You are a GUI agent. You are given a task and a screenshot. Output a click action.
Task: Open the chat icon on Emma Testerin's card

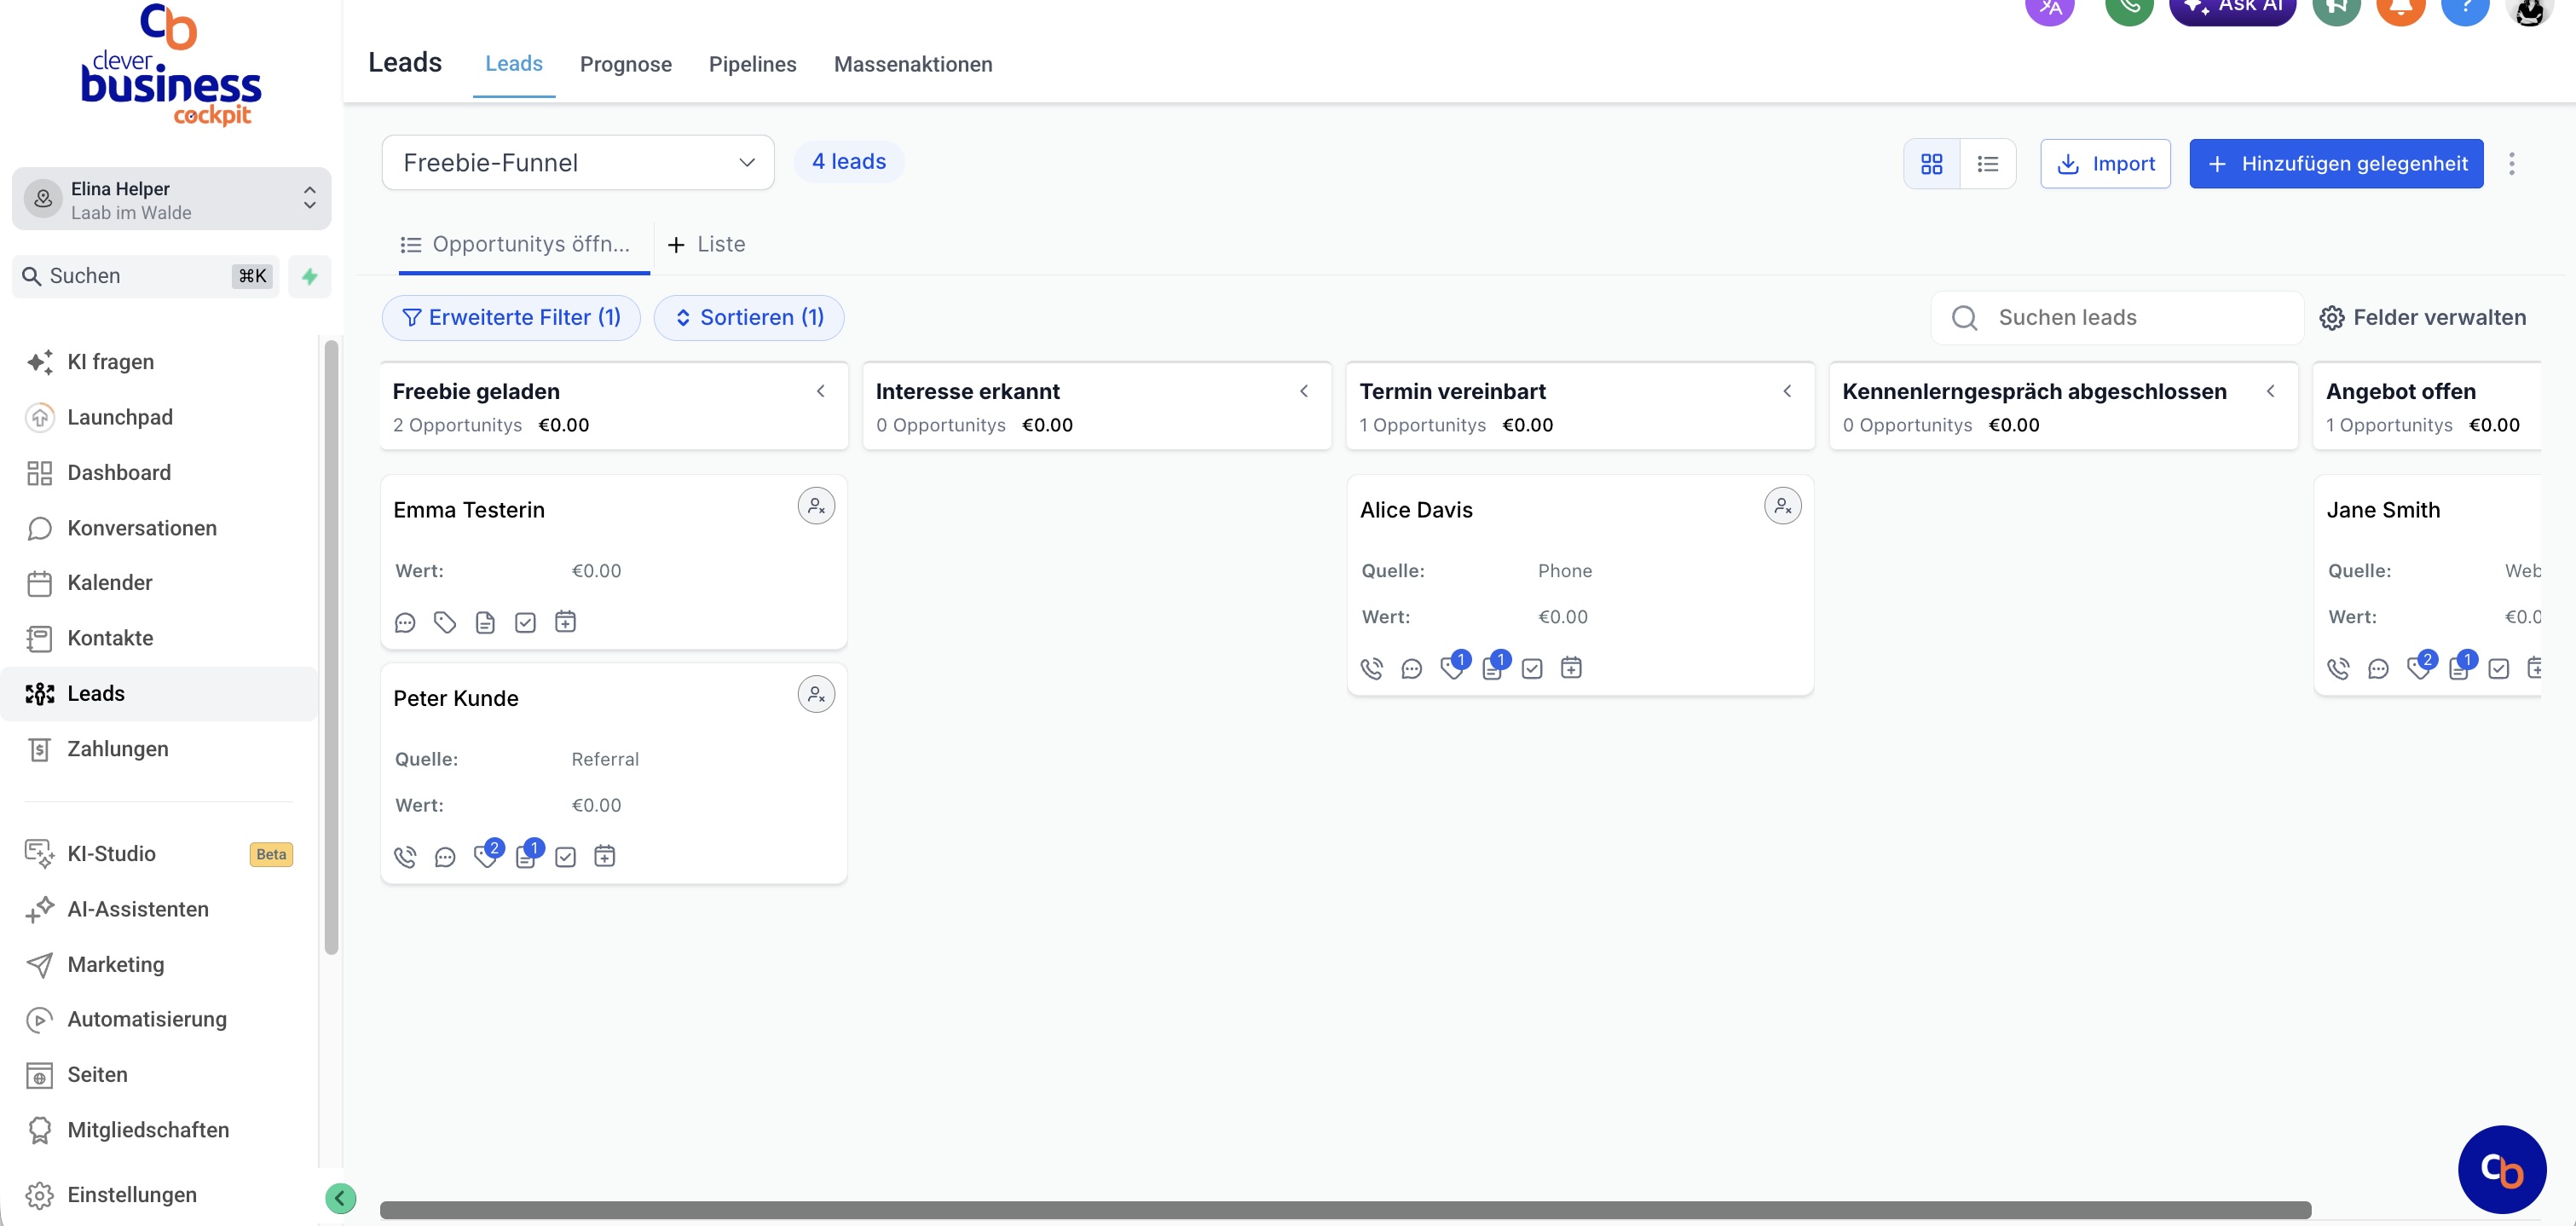[x=405, y=622]
